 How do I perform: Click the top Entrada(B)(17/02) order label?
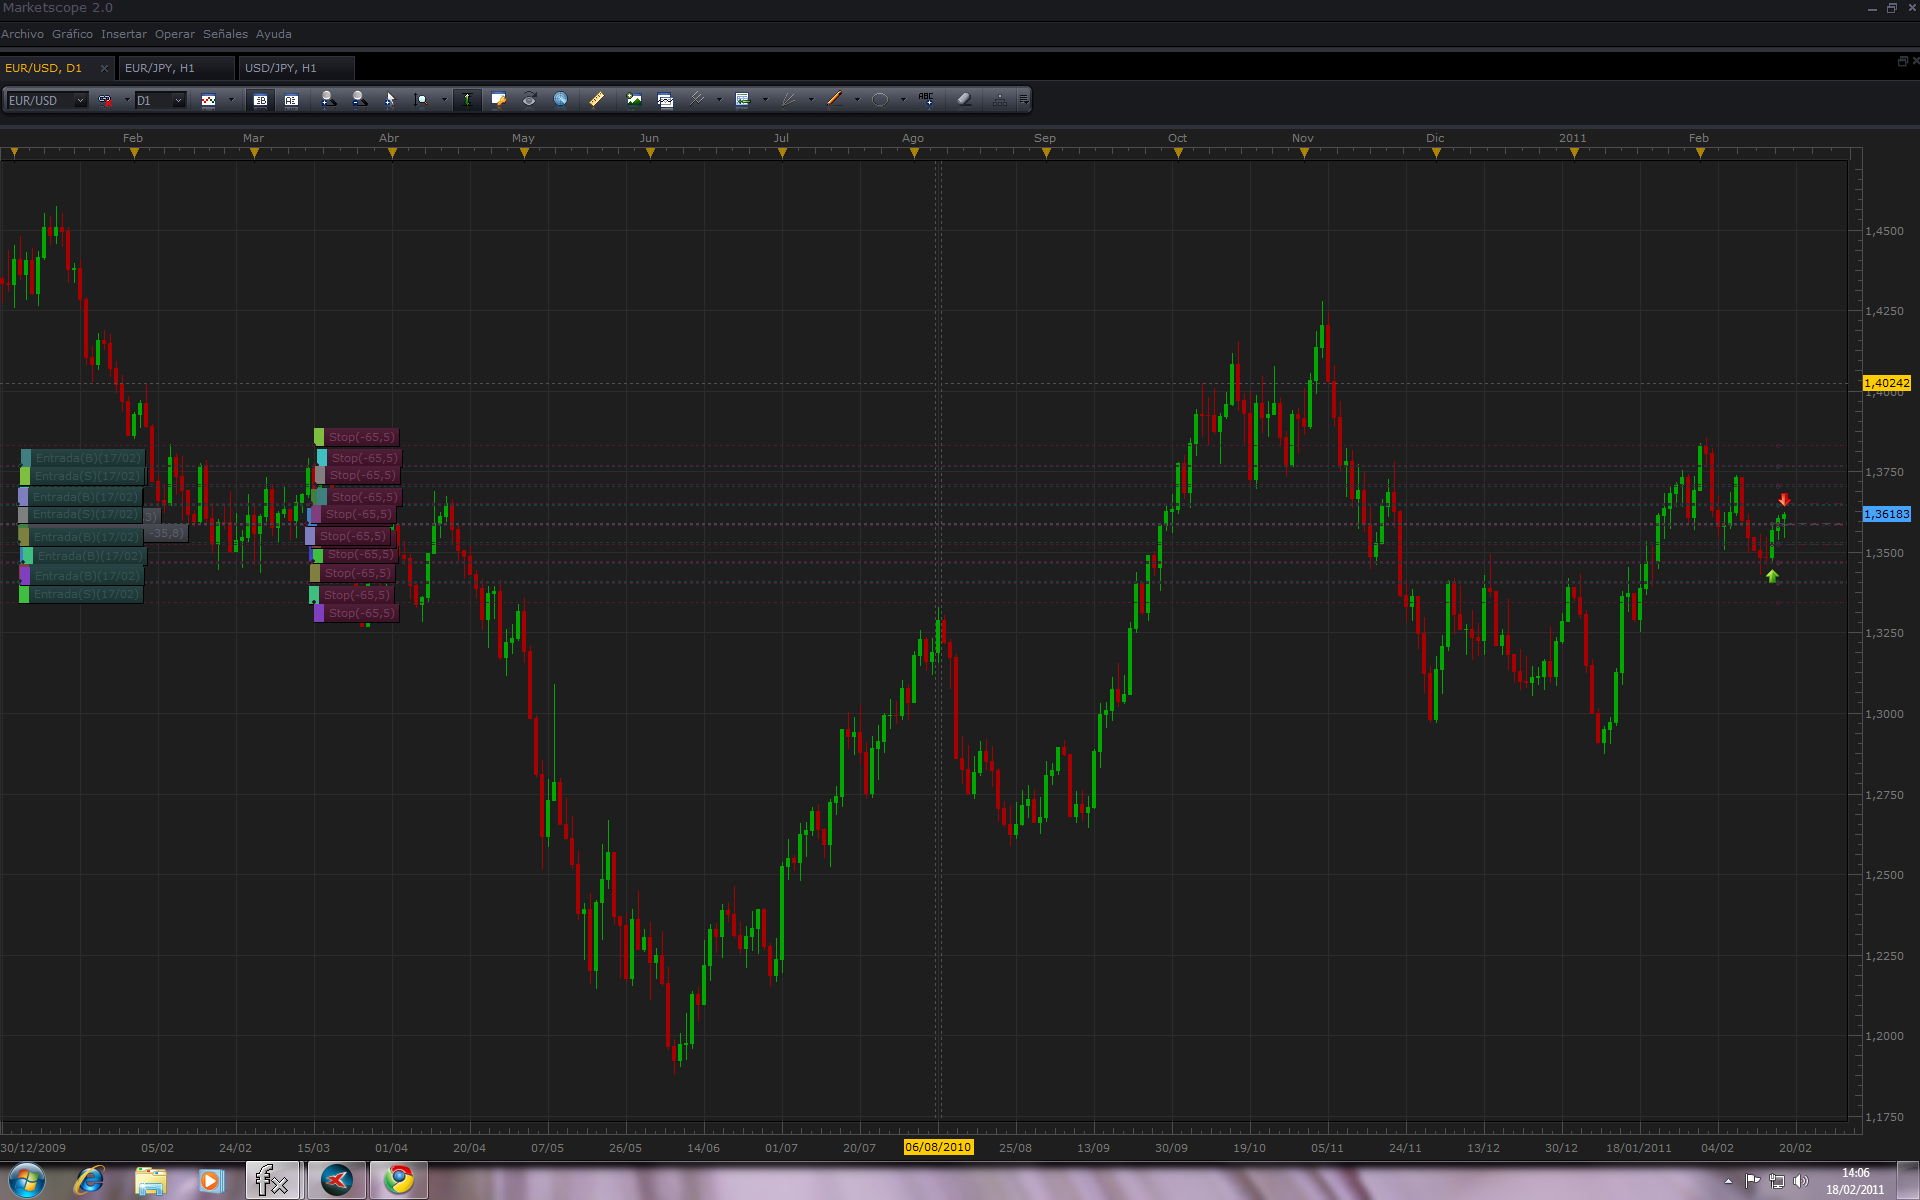coord(87,458)
